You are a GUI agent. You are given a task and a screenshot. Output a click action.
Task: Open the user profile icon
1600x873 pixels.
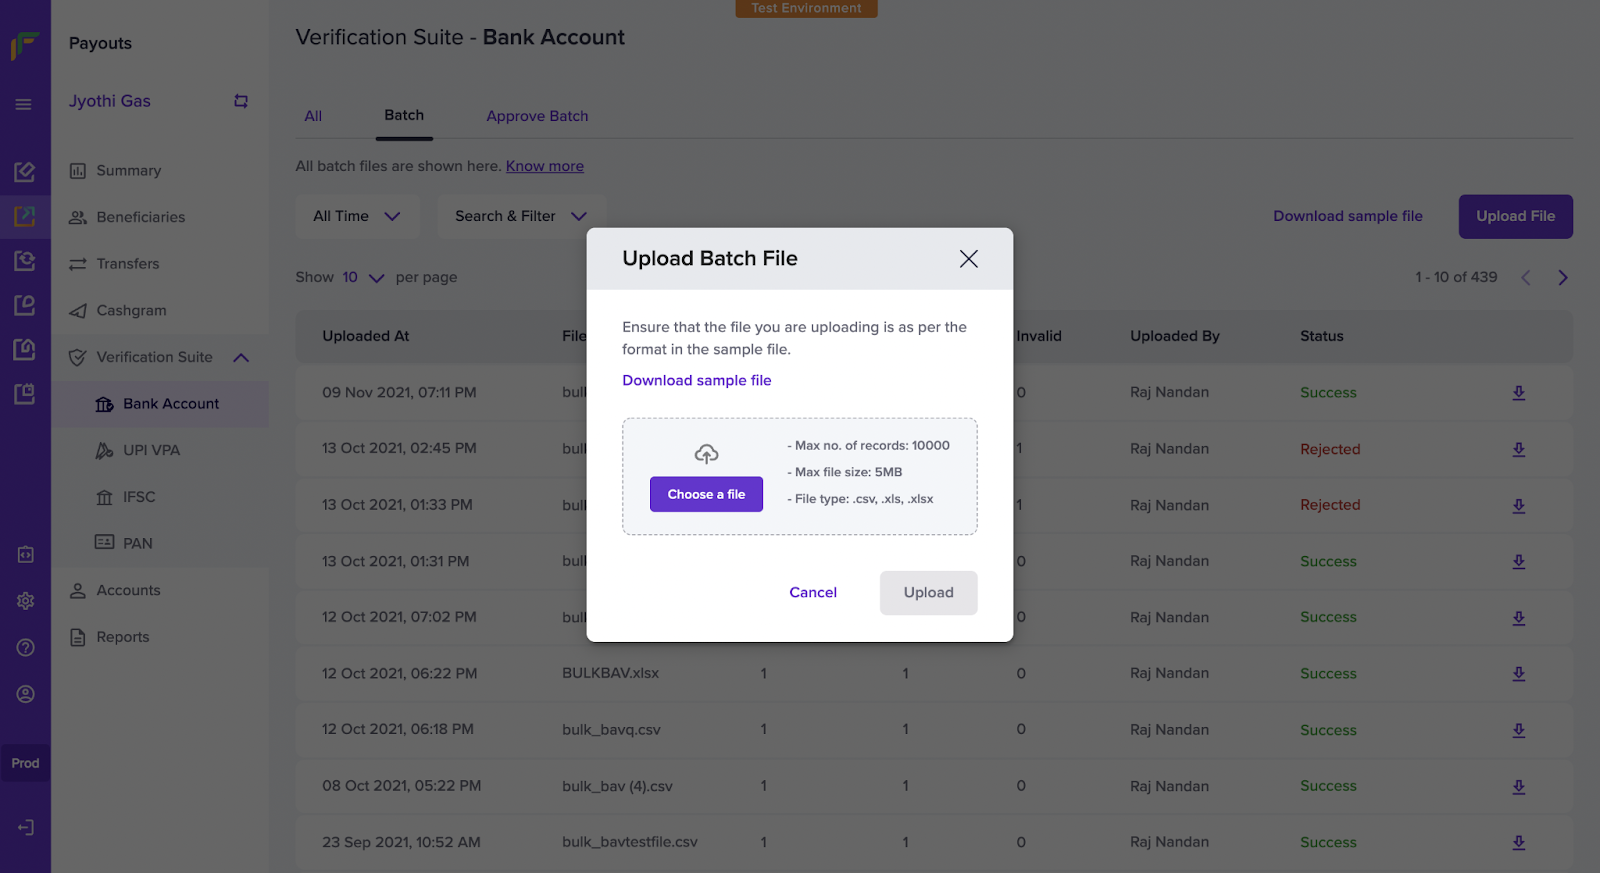(25, 694)
